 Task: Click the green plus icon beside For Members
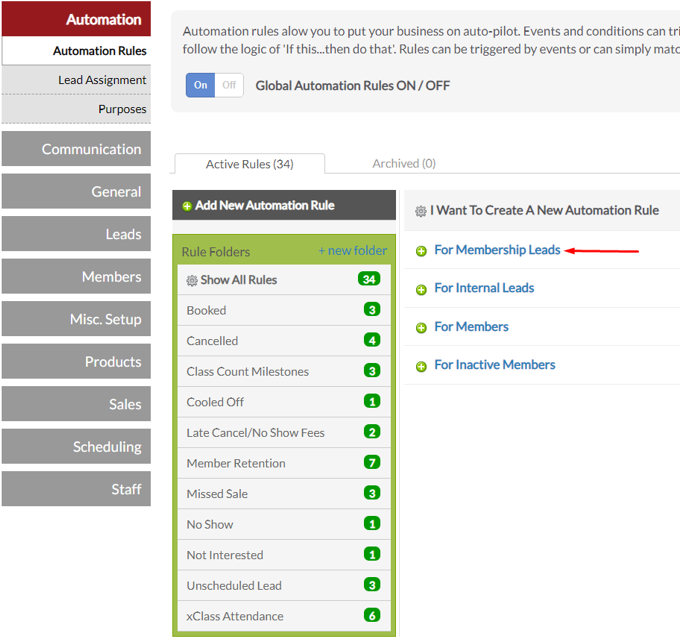[421, 328]
